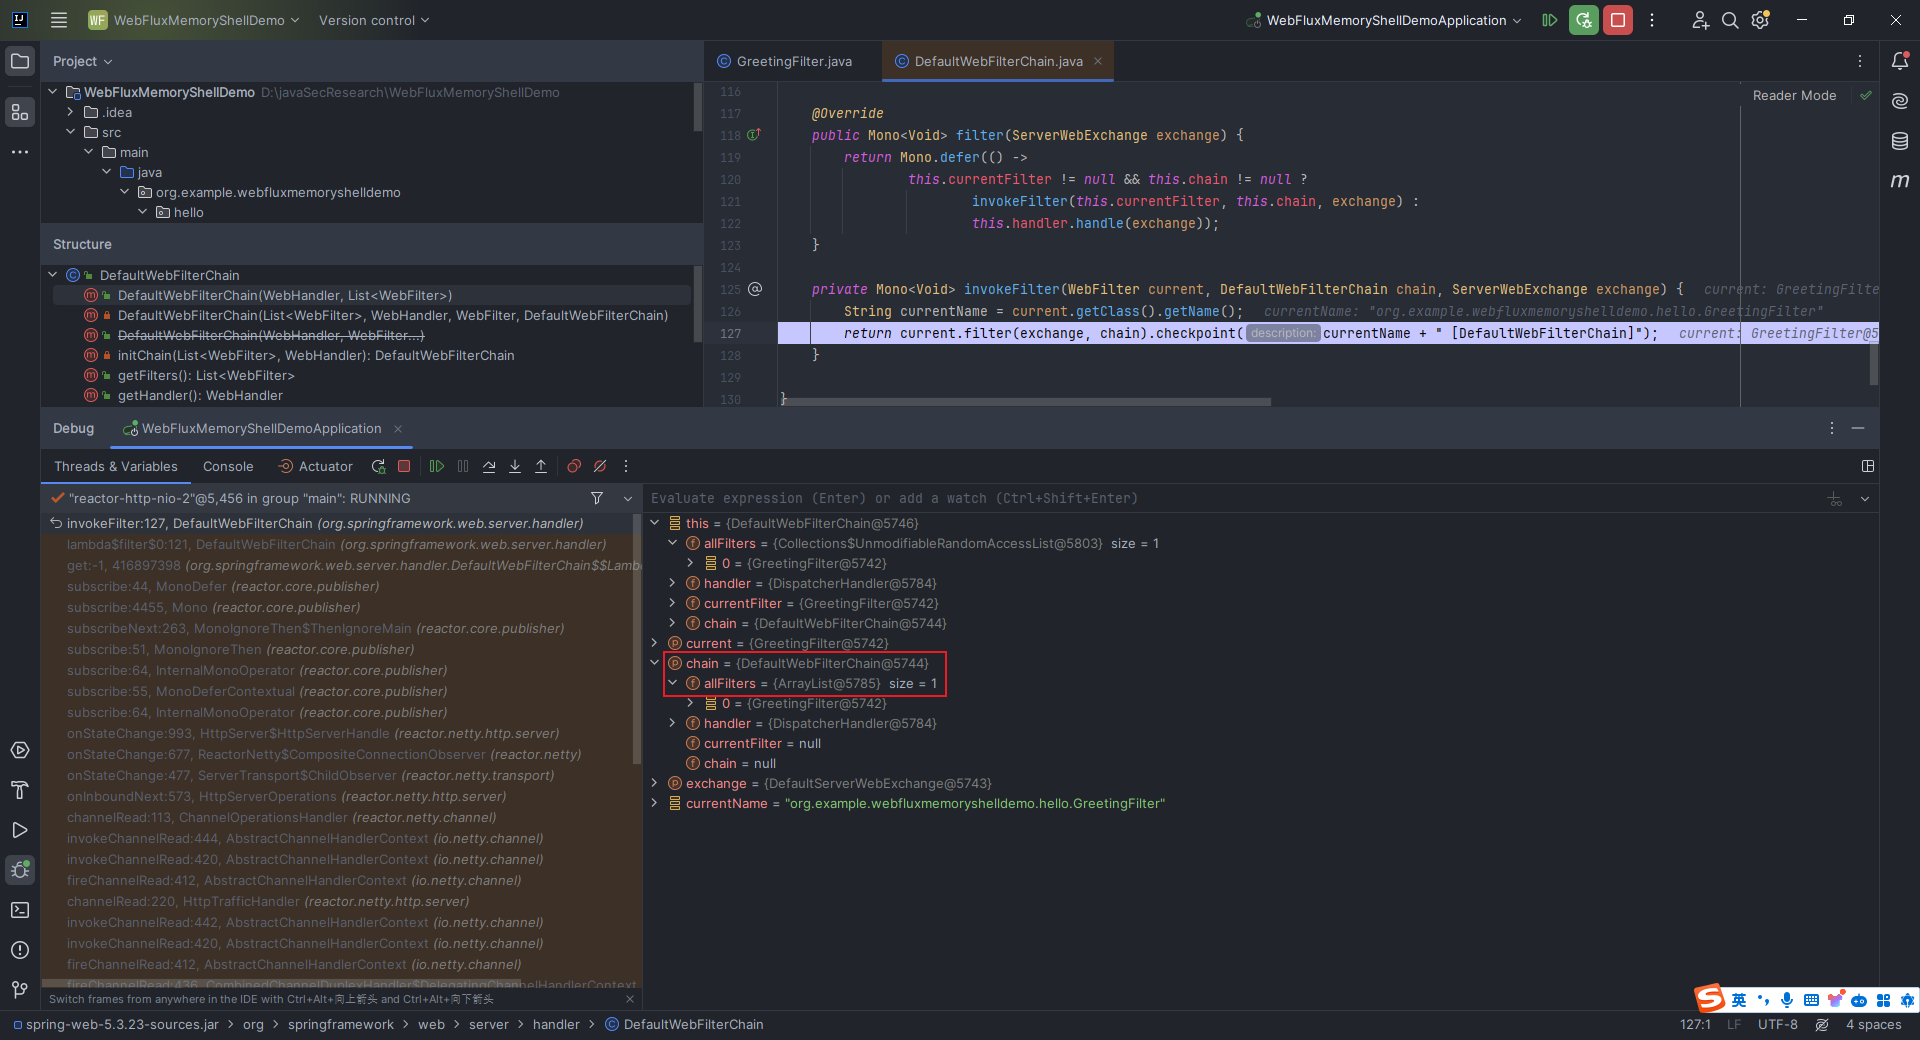Open the Debug tool window bug icon
Screen dimensions: 1920x1040
coord(20,870)
